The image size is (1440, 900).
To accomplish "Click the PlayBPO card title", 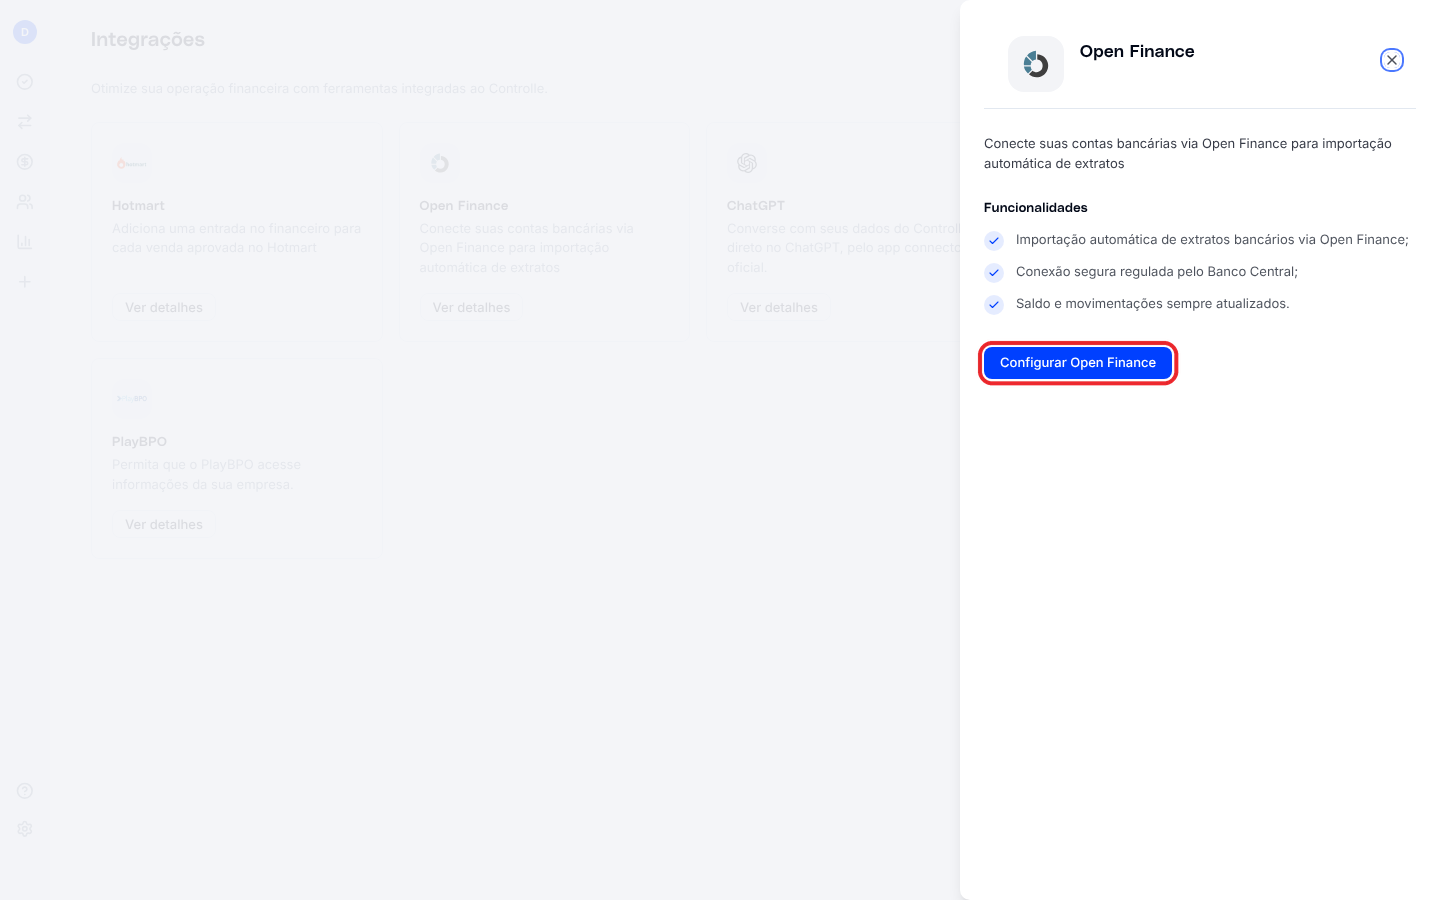I will point(139,442).
